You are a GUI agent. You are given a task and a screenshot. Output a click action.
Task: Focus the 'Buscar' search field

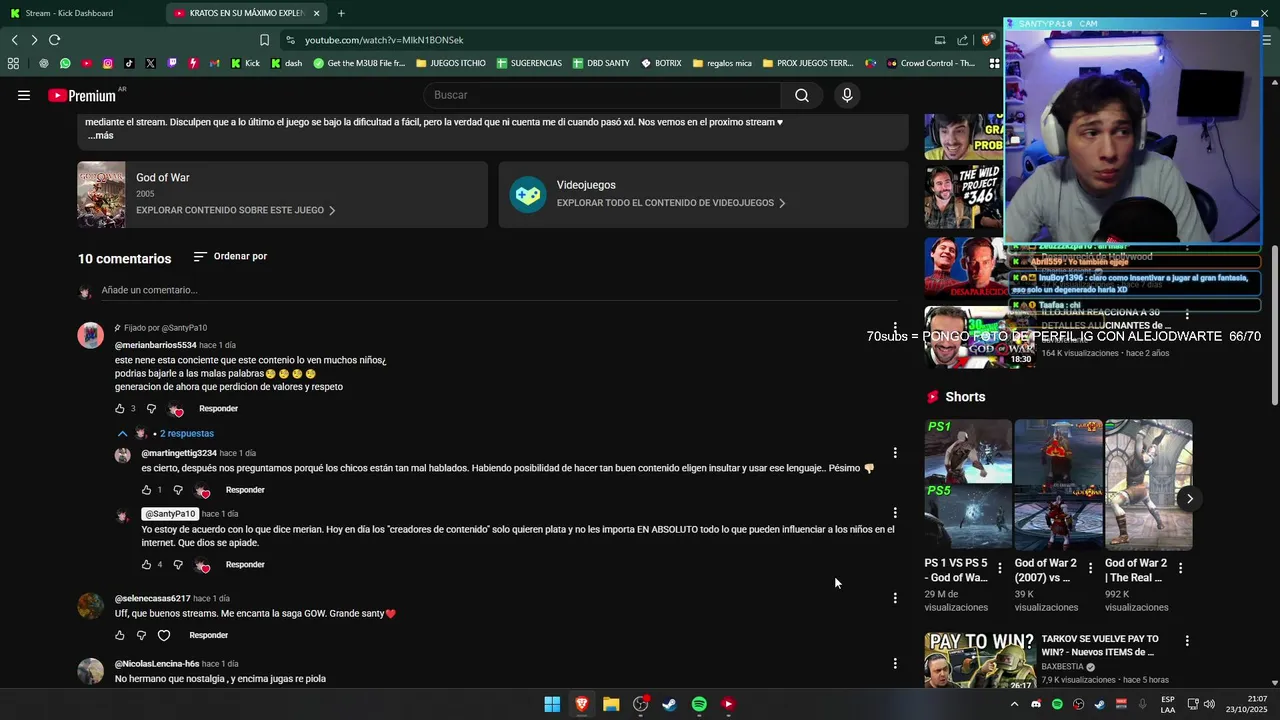[602, 95]
